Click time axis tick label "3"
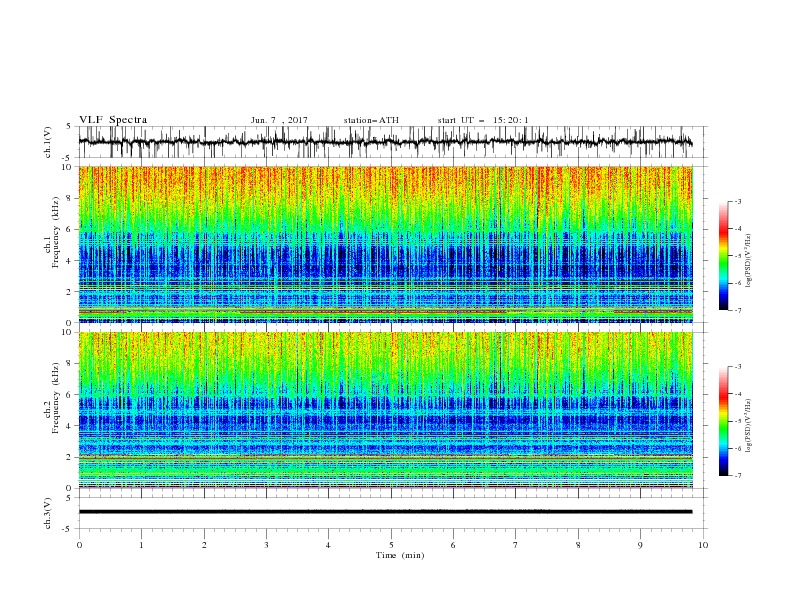Screen dimensions: 792x612 (266, 545)
